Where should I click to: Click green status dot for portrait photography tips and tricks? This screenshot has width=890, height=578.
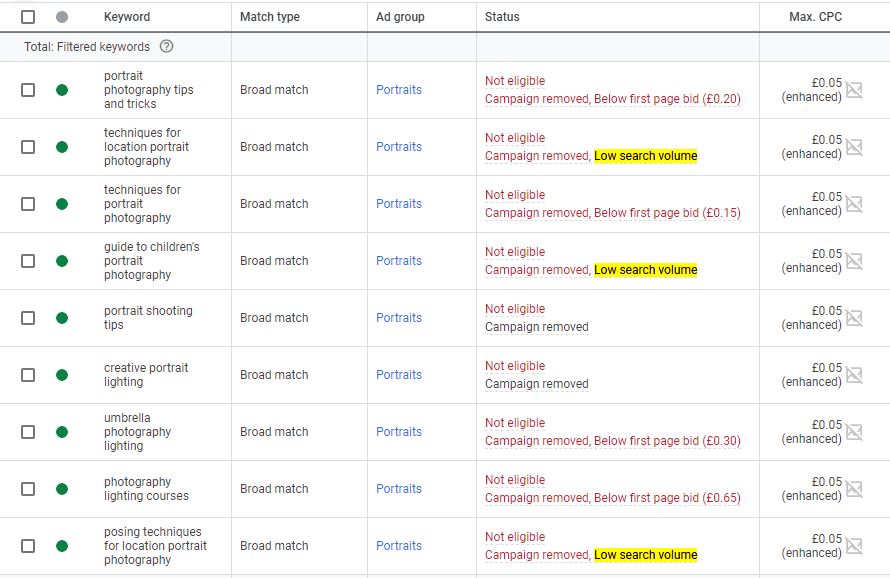(x=62, y=90)
